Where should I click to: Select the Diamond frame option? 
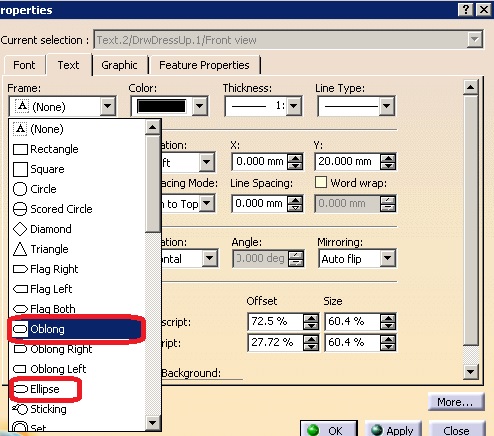click(x=20, y=229)
